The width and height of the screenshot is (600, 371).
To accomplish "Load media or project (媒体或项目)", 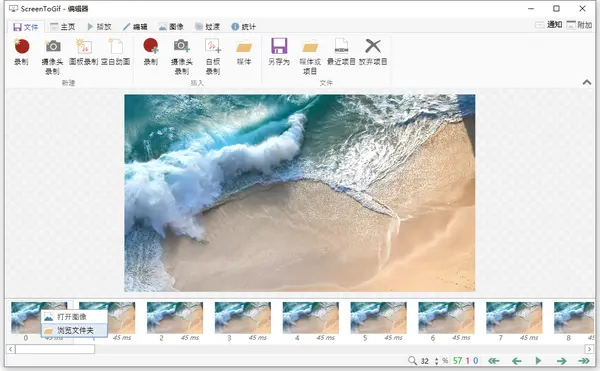I will tap(310, 56).
